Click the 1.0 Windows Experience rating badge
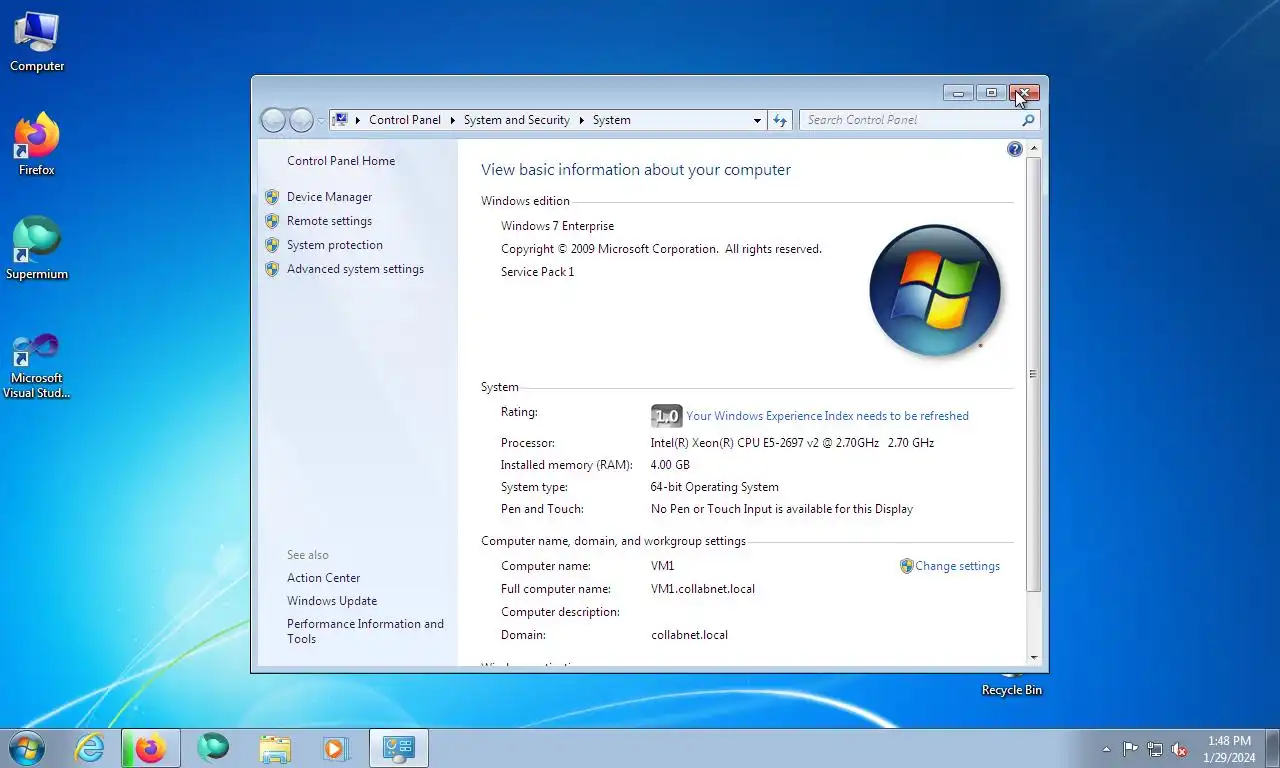Screen dimensions: 1280x768 pyautogui.click(x=666, y=416)
